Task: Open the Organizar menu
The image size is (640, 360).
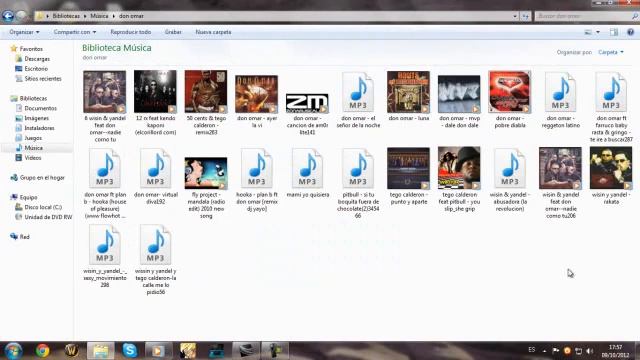Action: pyautogui.click(x=24, y=32)
